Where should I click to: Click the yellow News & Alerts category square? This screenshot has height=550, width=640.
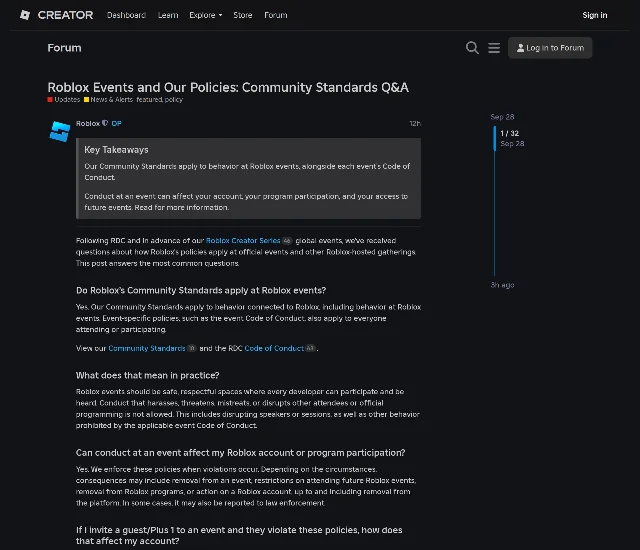pyautogui.click(x=87, y=100)
